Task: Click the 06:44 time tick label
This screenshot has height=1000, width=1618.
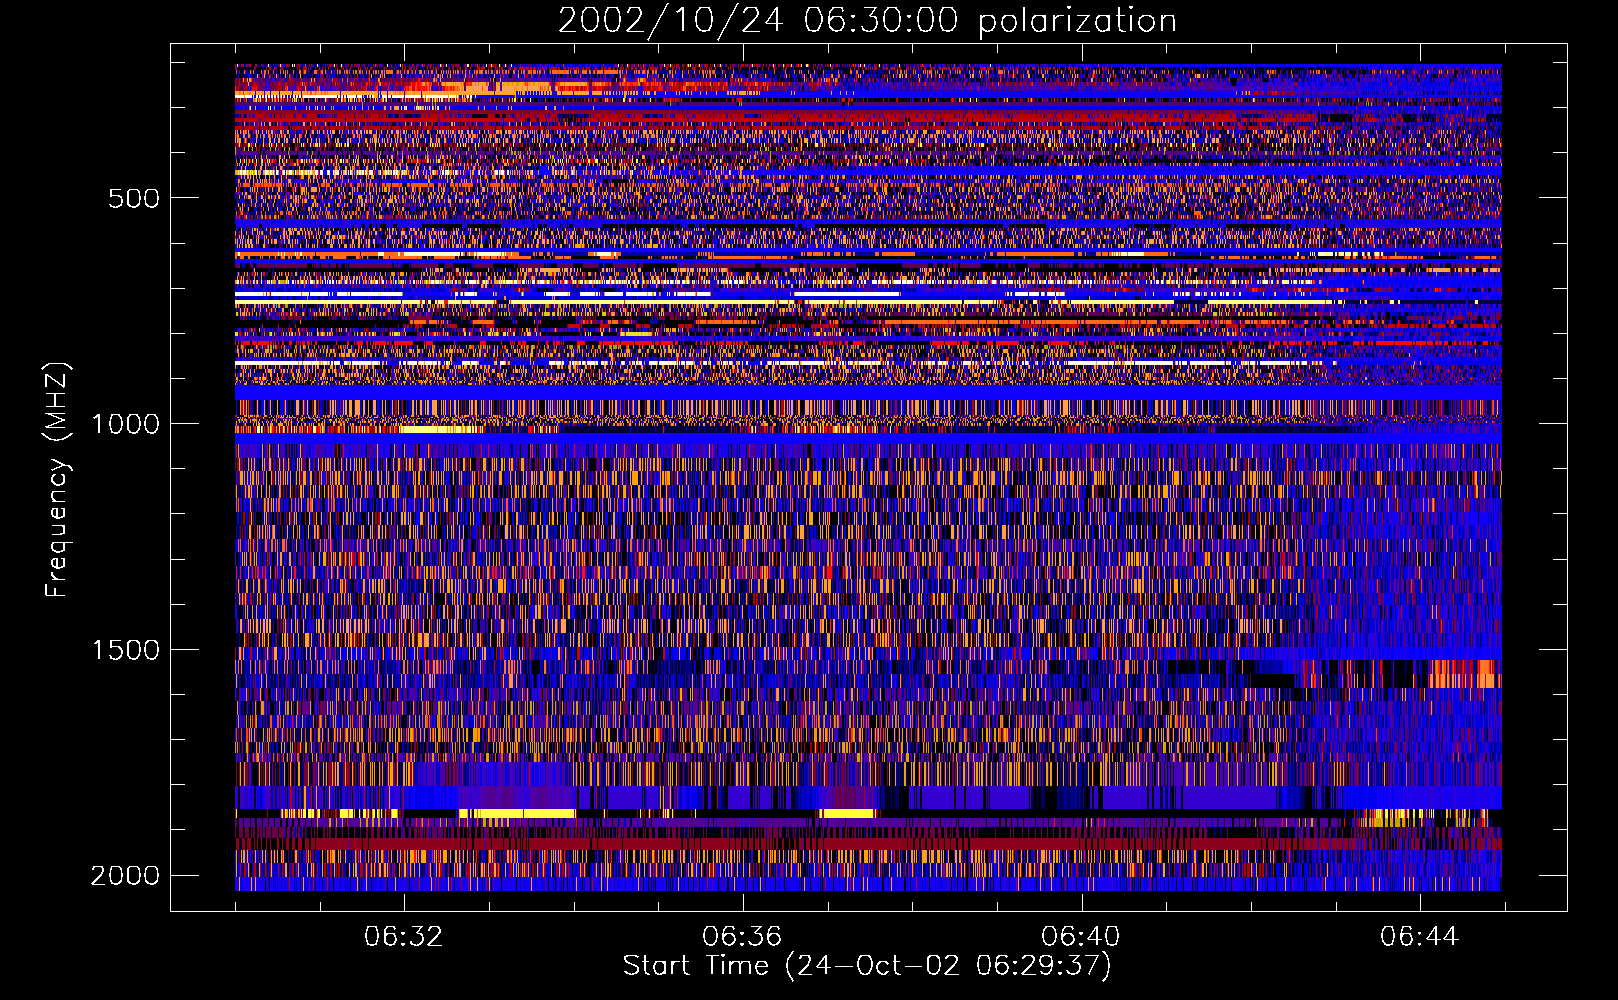Action: 1420,937
